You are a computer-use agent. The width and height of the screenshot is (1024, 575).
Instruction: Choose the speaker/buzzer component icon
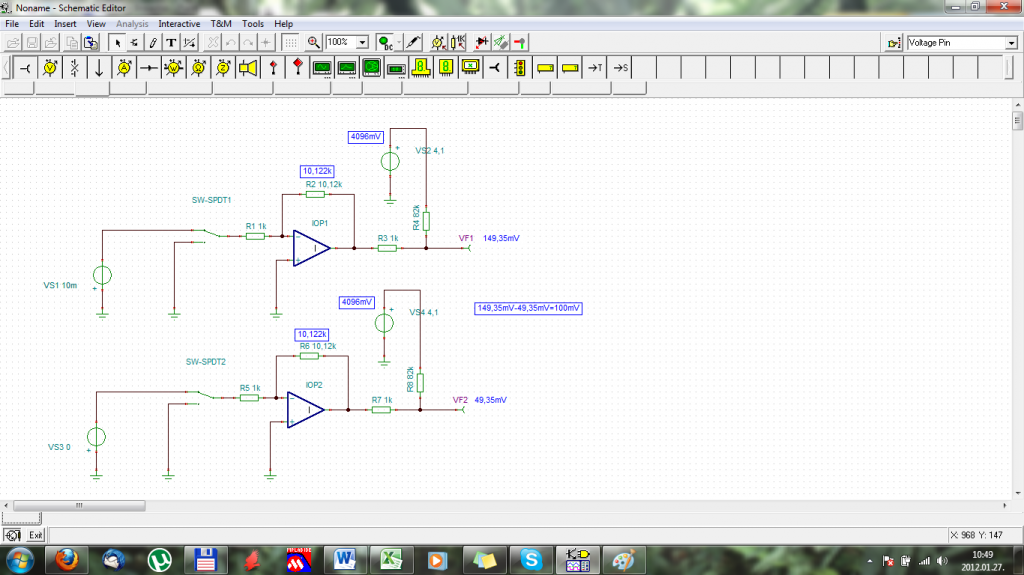coord(247,68)
